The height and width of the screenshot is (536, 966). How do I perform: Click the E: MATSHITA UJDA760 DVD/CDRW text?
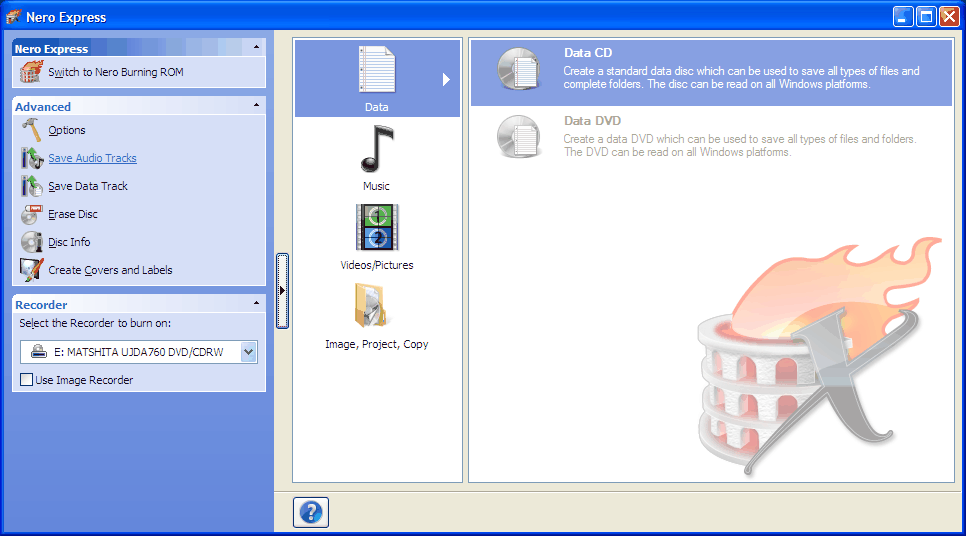tap(139, 352)
